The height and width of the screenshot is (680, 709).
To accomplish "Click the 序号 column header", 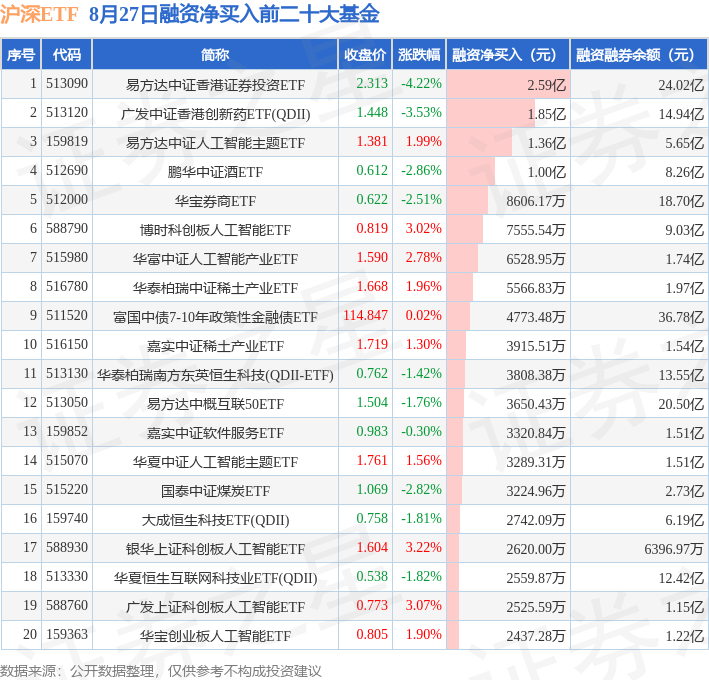I will (21, 55).
